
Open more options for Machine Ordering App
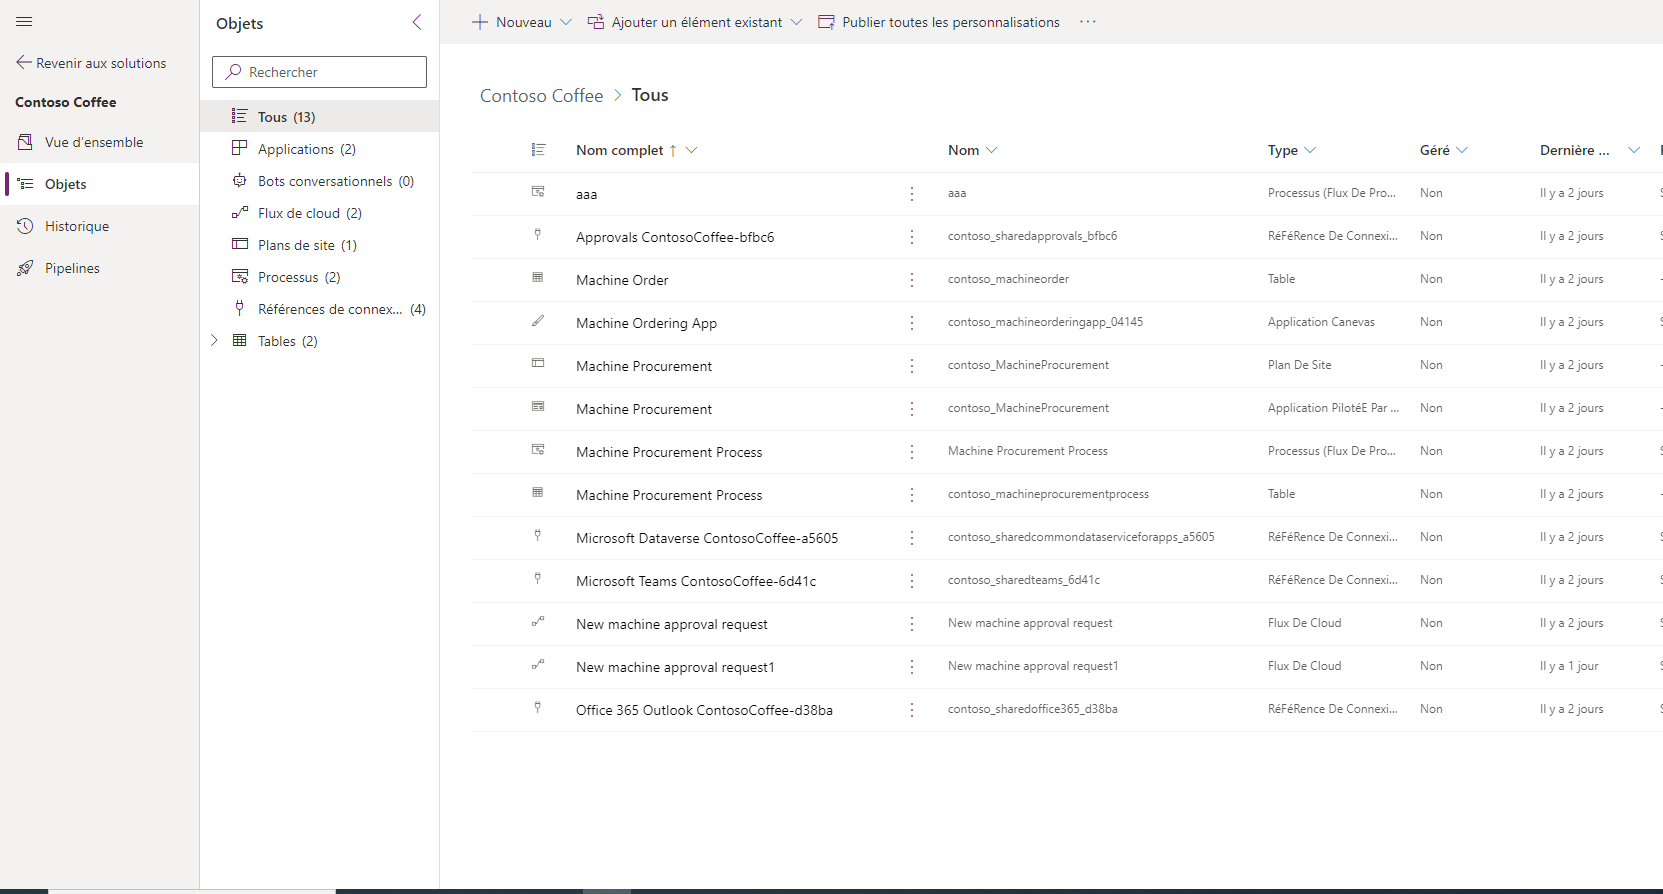912,323
